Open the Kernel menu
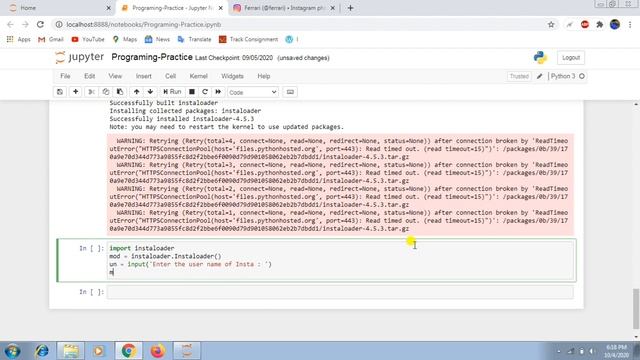Screen dimensions: 640x360 click(198, 76)
